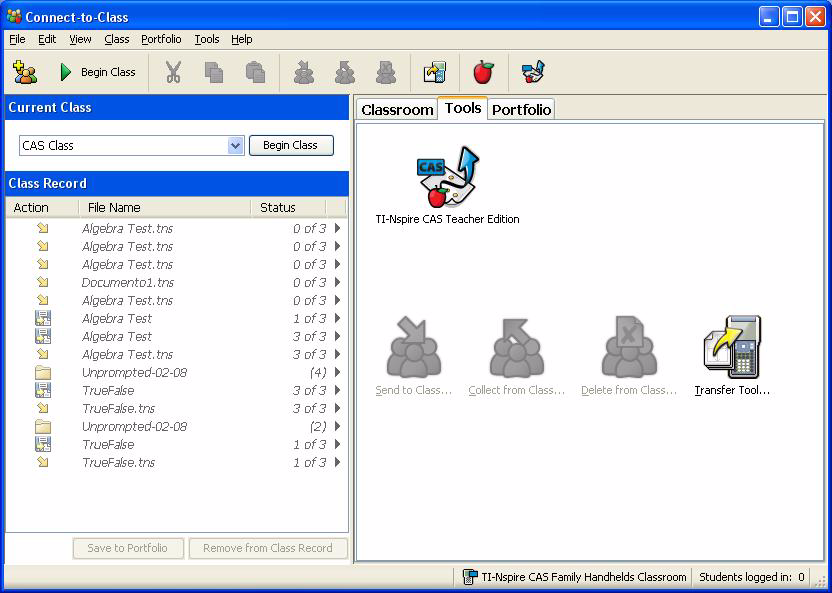The width and height of the screenshot is (832, 593).
Task: Open the View menu
Action: click(80, 39)
